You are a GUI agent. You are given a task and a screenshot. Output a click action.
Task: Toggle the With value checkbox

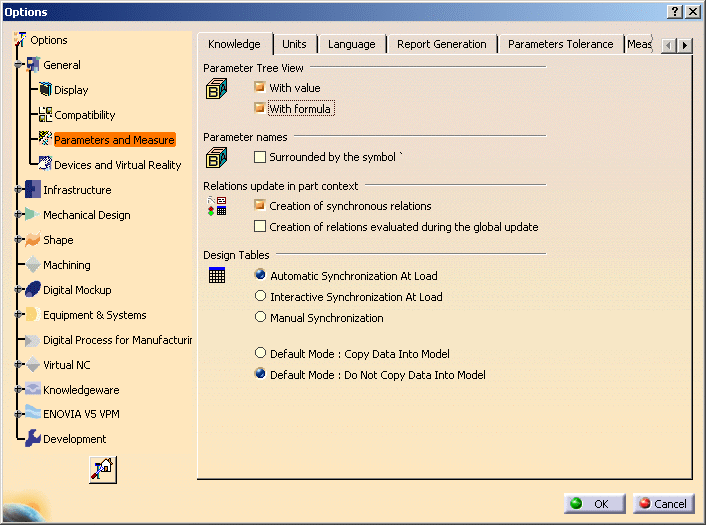[x=260, y=88]
